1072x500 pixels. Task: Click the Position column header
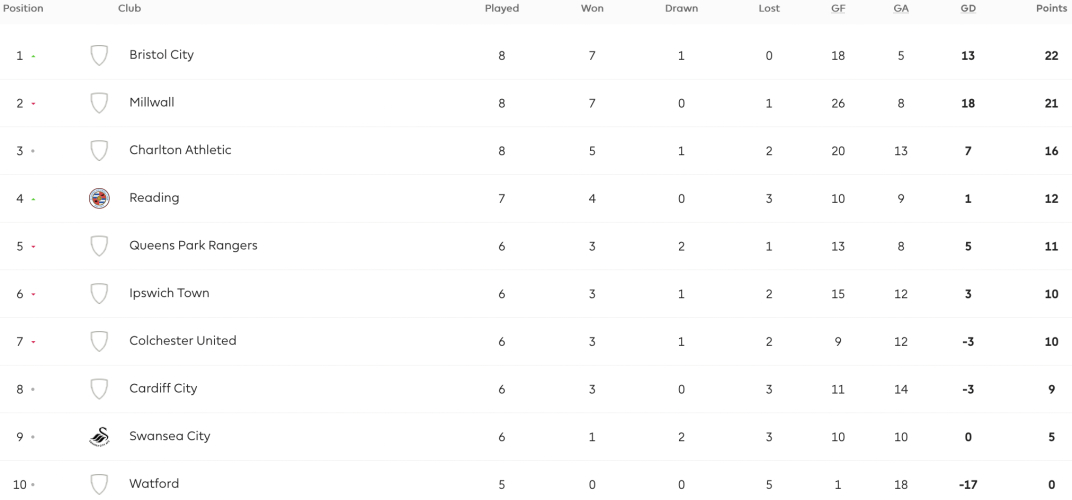click(x=23, y=8)
